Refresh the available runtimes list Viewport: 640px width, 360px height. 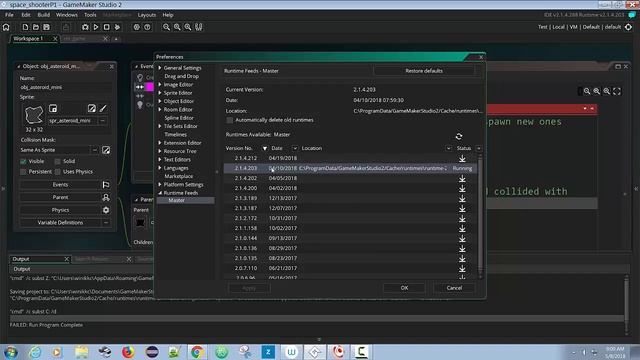click(x=459, y=136)
